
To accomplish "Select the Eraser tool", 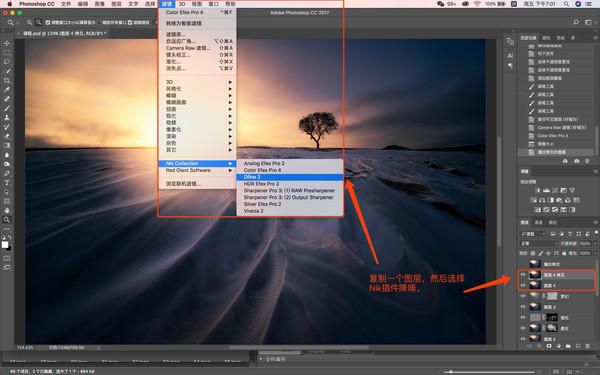I will [x=7, y=136].
